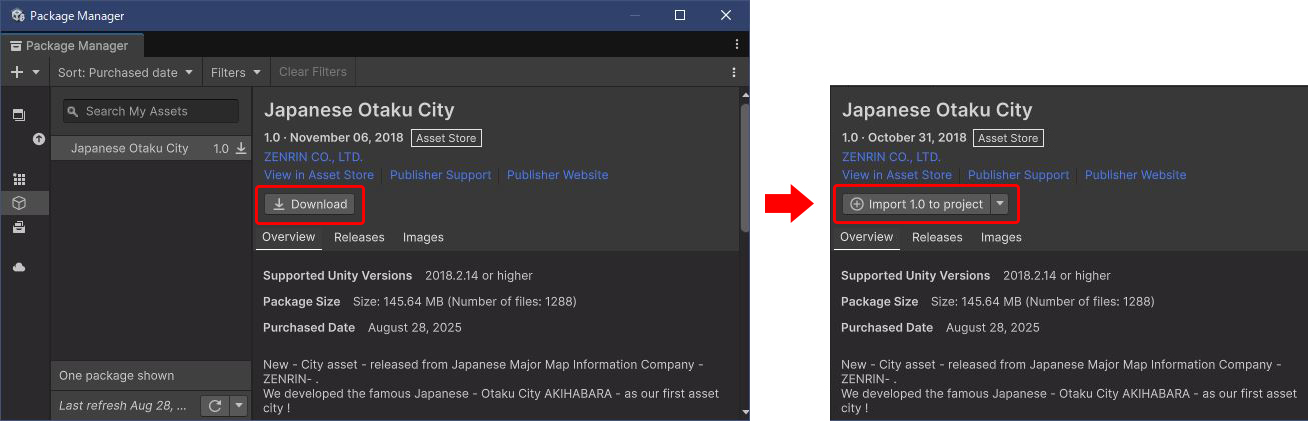The image size is (1308, 421).
Task: Select Images tab under the Download button
Action: 423,237
